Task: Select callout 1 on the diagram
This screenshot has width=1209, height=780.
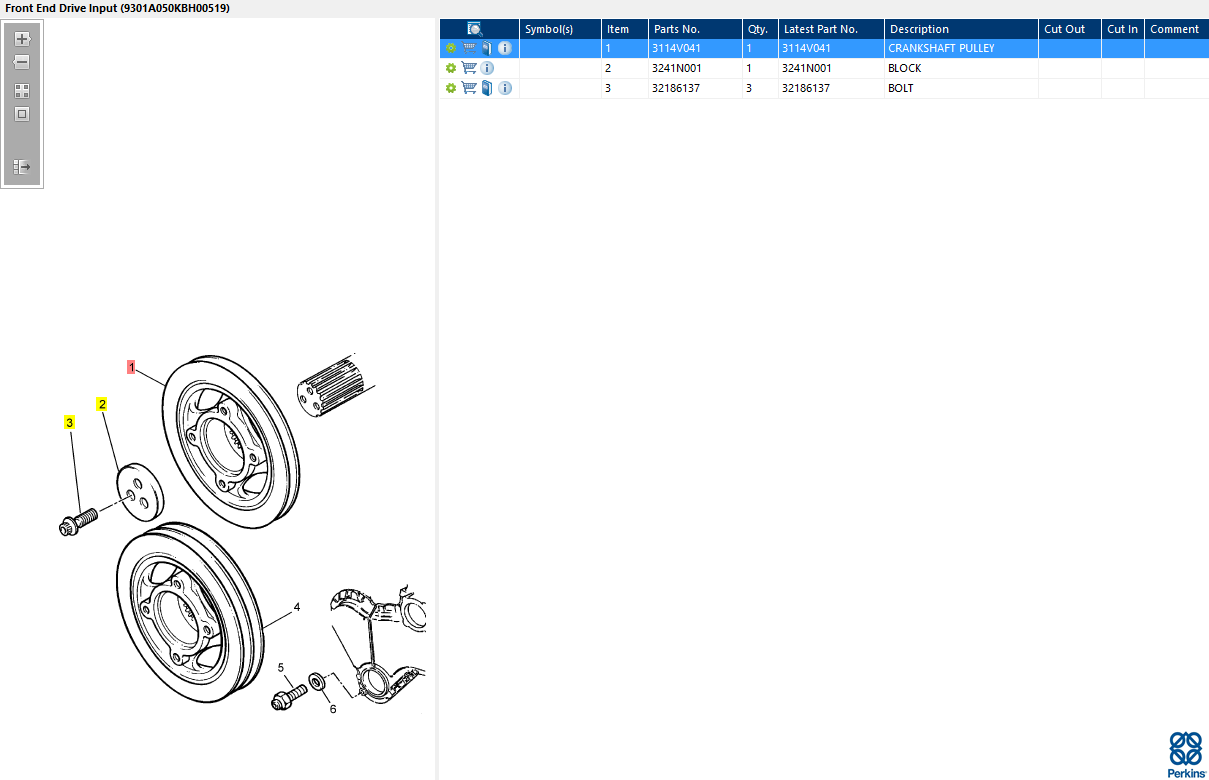Action: click(131, 367)
